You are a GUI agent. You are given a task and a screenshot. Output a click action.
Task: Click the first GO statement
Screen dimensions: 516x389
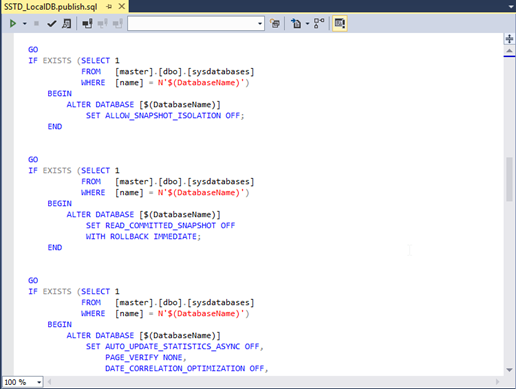[x=33, y=50]
